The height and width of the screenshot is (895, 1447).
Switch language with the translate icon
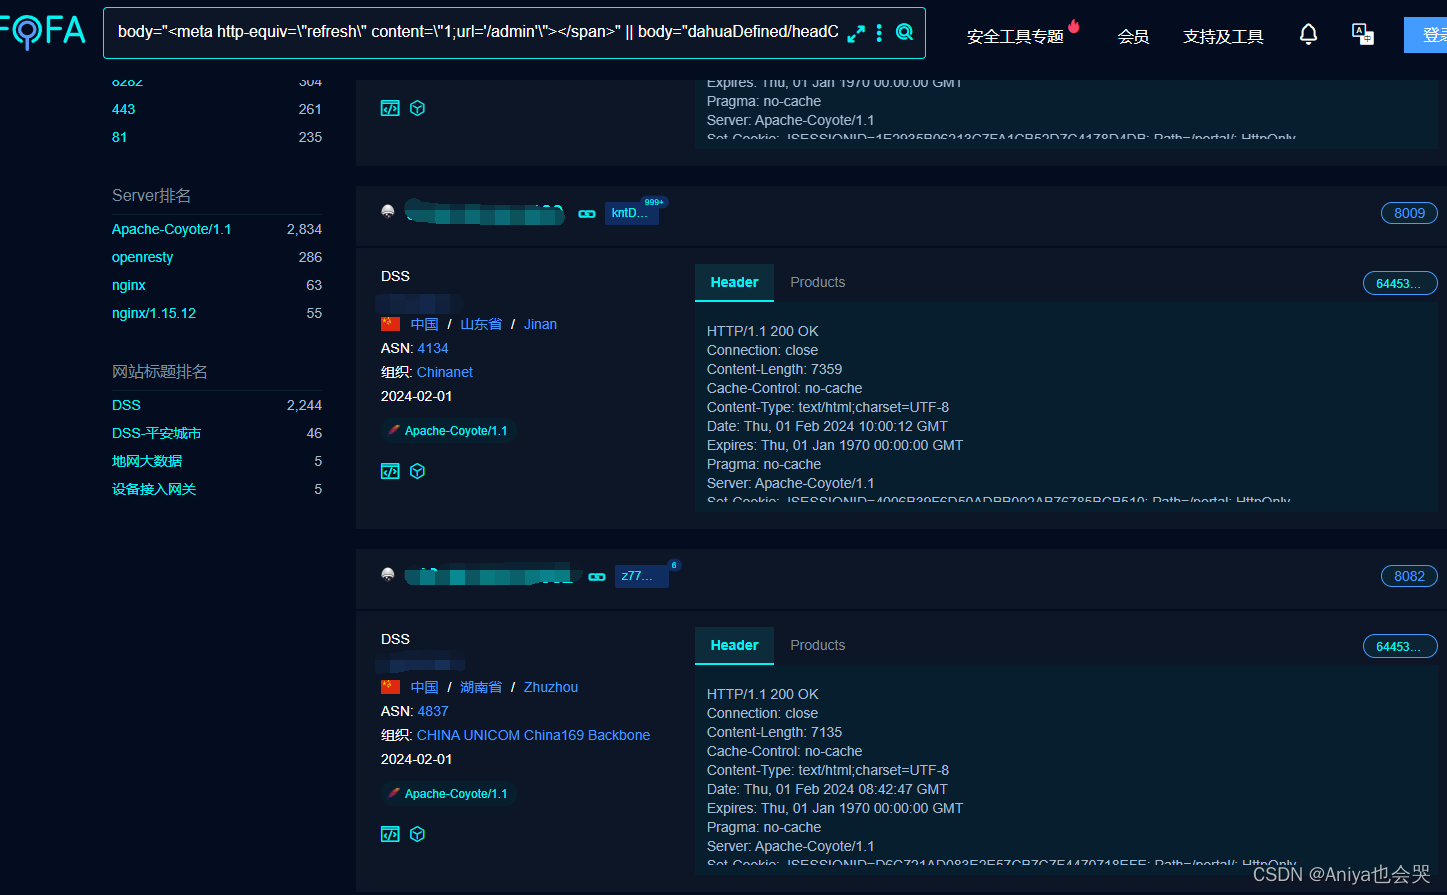pyautogui.click(x=1362, y=35)
